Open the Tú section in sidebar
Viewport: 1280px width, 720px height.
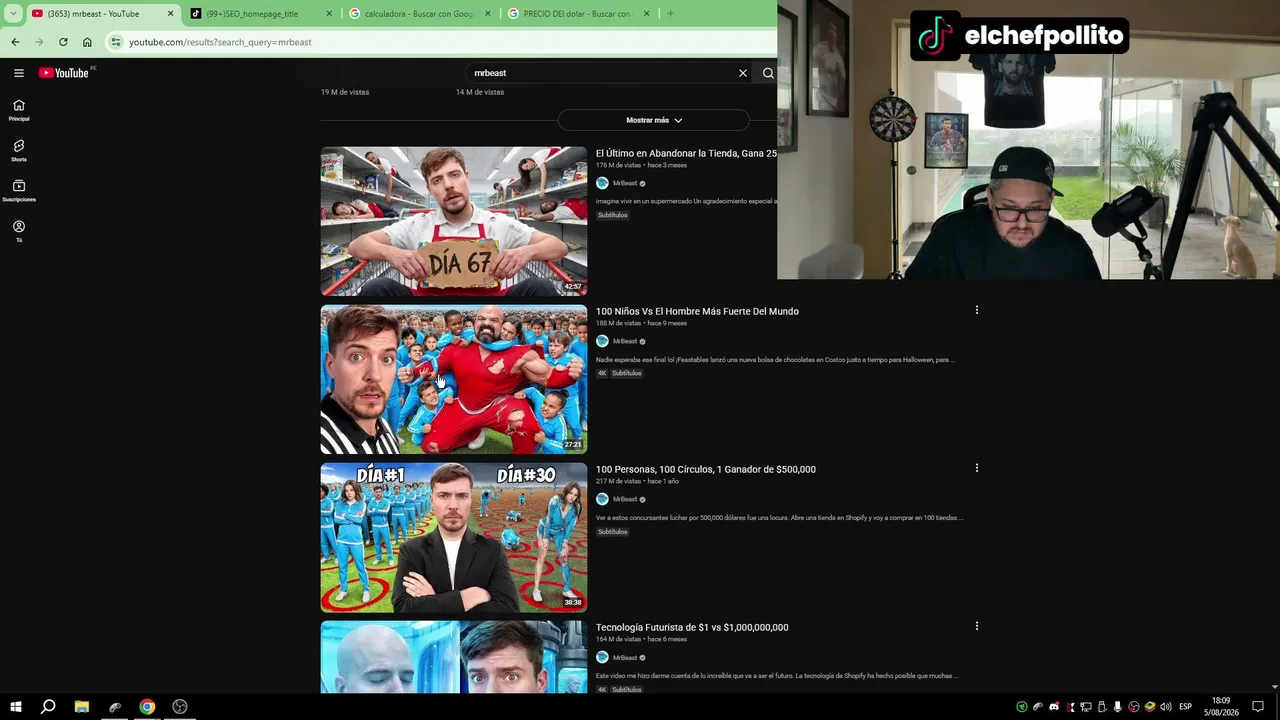(19, 231)
